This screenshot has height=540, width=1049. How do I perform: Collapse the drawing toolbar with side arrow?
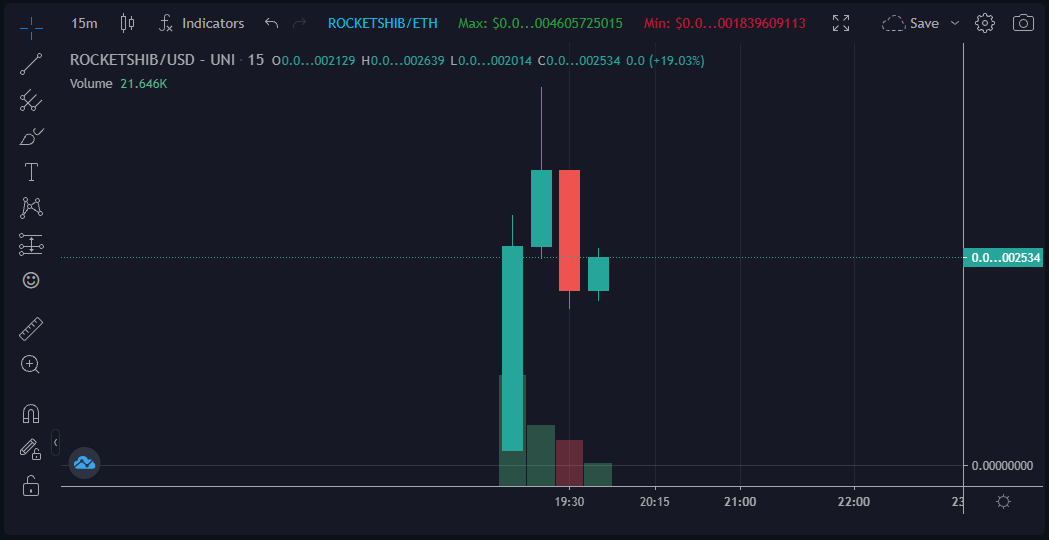pos(56,442)
